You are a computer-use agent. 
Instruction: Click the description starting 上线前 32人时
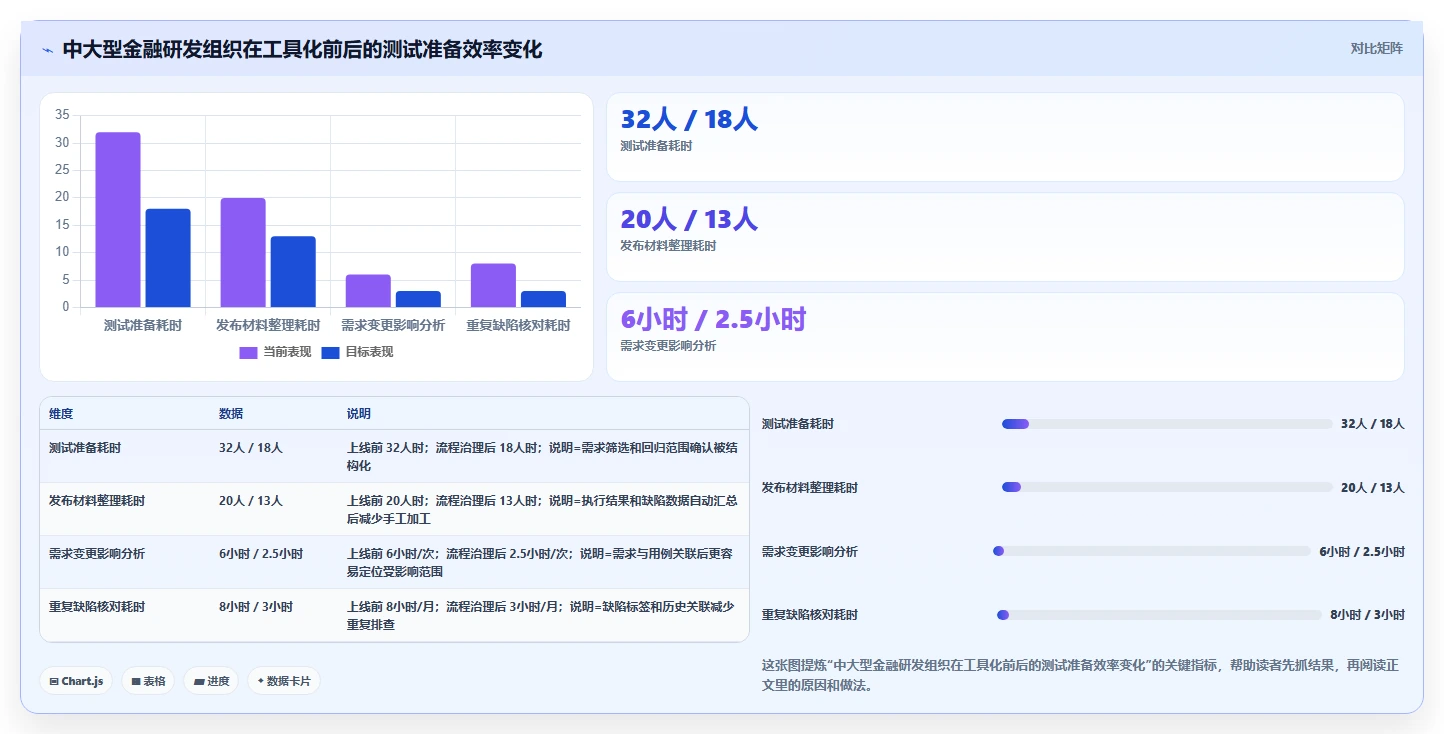542,457
